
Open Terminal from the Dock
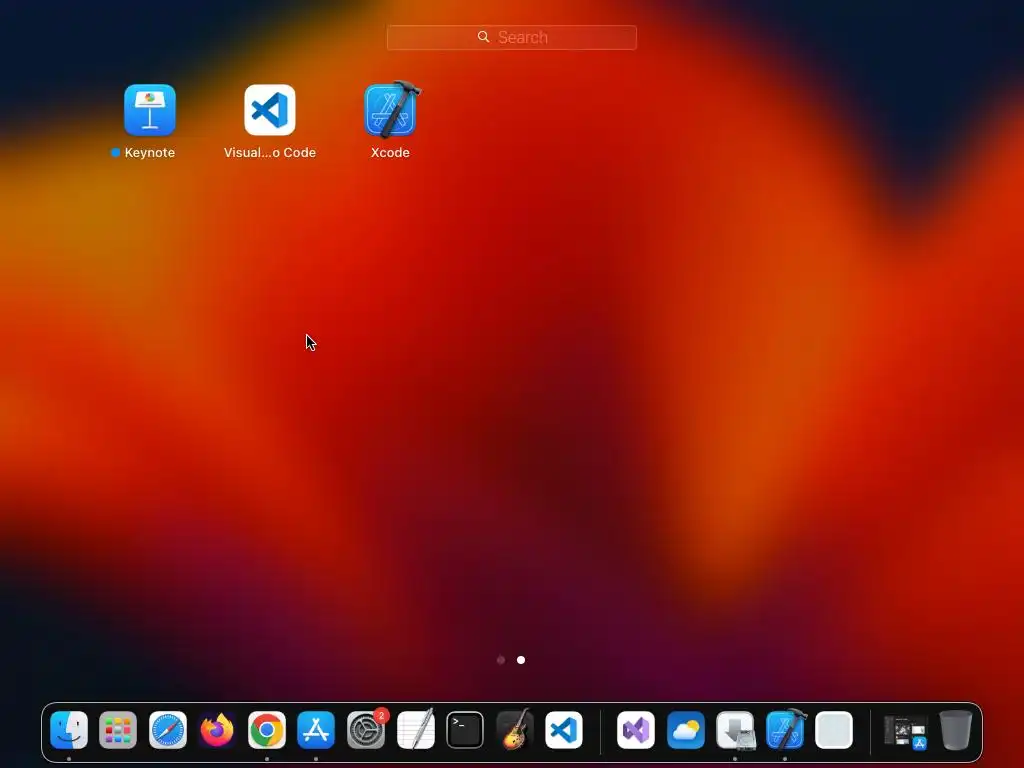click(x=465, y=729)
